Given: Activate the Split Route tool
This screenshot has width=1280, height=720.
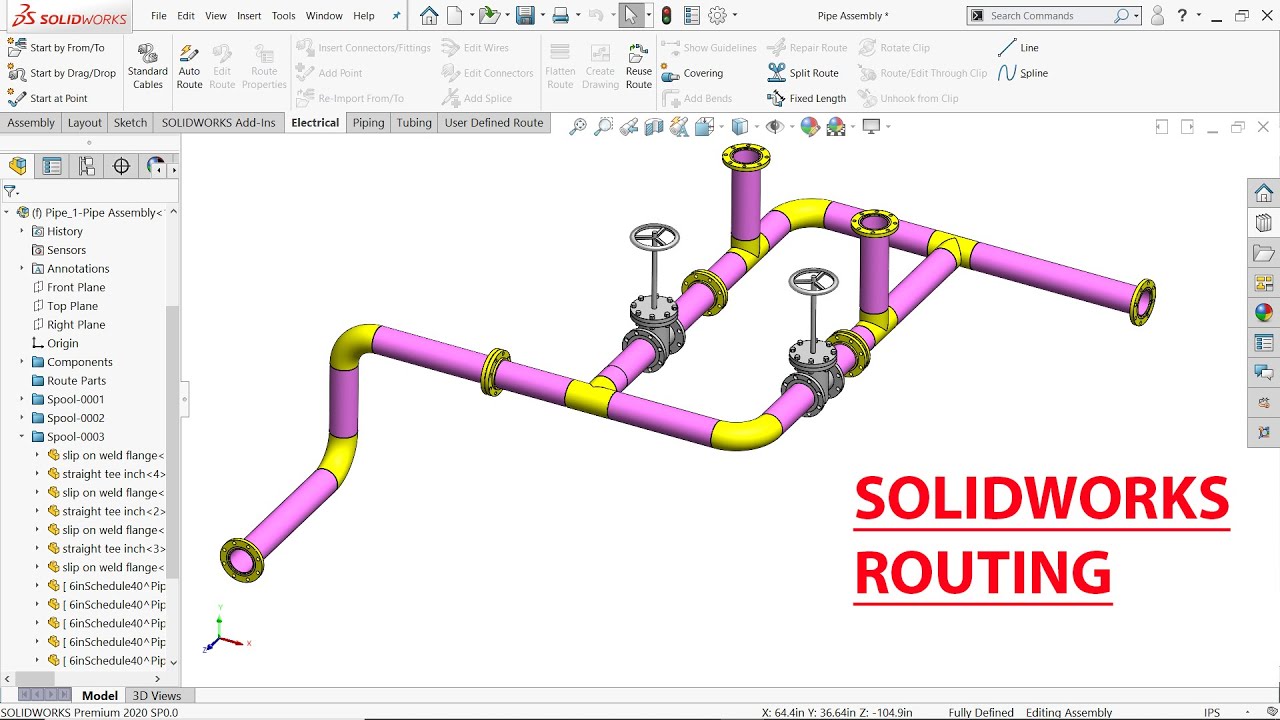Looking at the screenshot, I should [x=803, y=73].
